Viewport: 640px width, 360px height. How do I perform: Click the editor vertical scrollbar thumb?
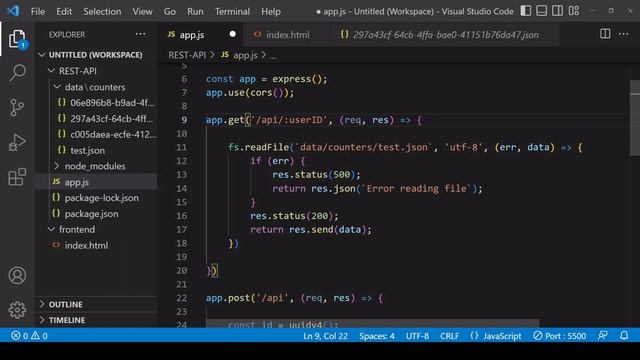click(635, 118)
